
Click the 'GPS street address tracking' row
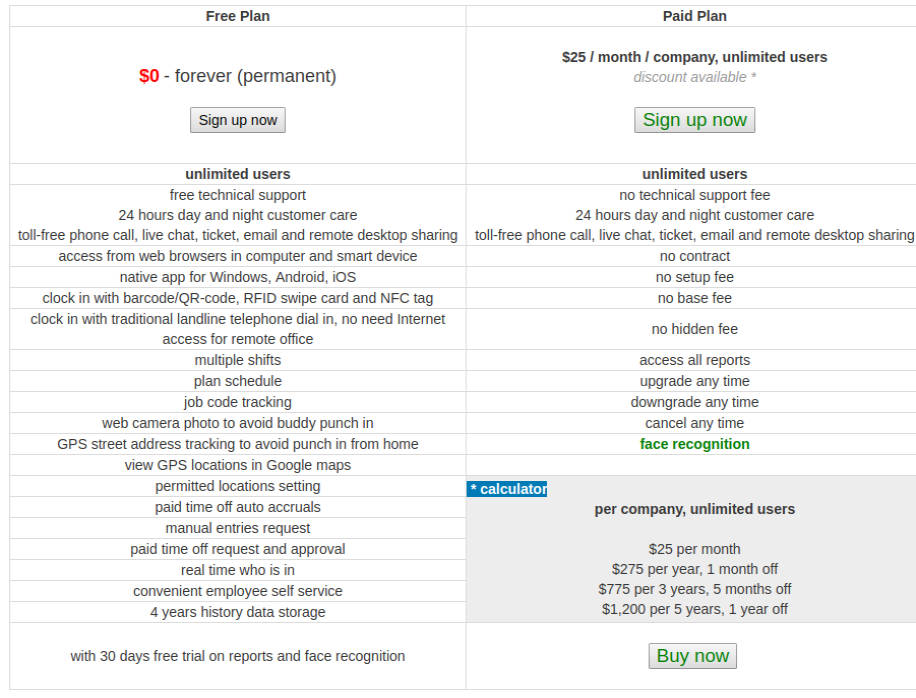click(237, 444)
